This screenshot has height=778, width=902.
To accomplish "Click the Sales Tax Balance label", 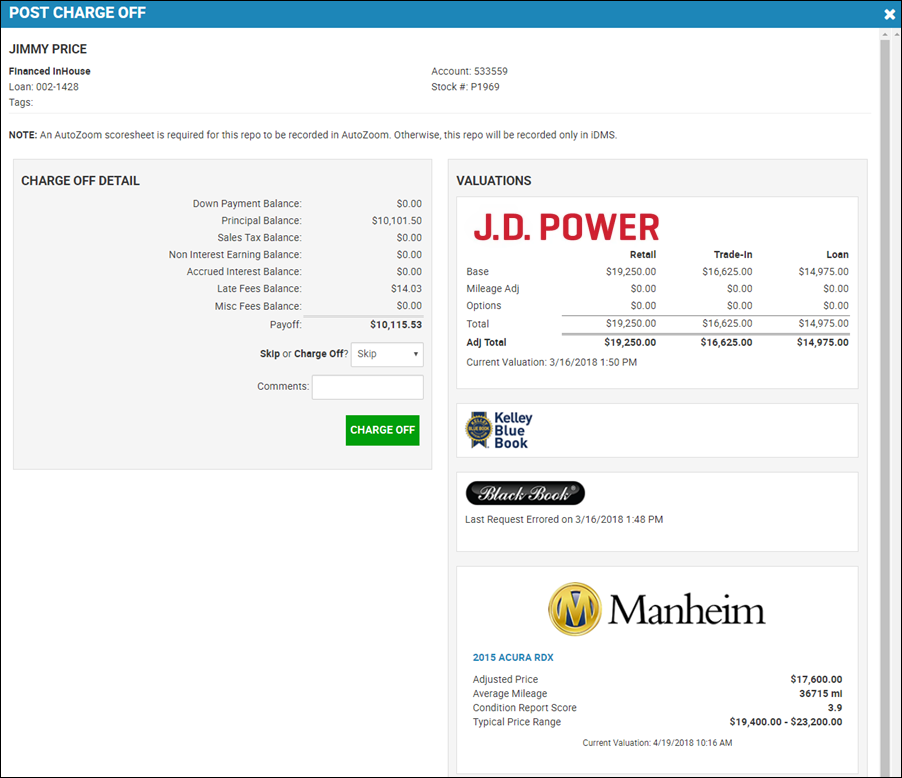I will coord(259,238).
